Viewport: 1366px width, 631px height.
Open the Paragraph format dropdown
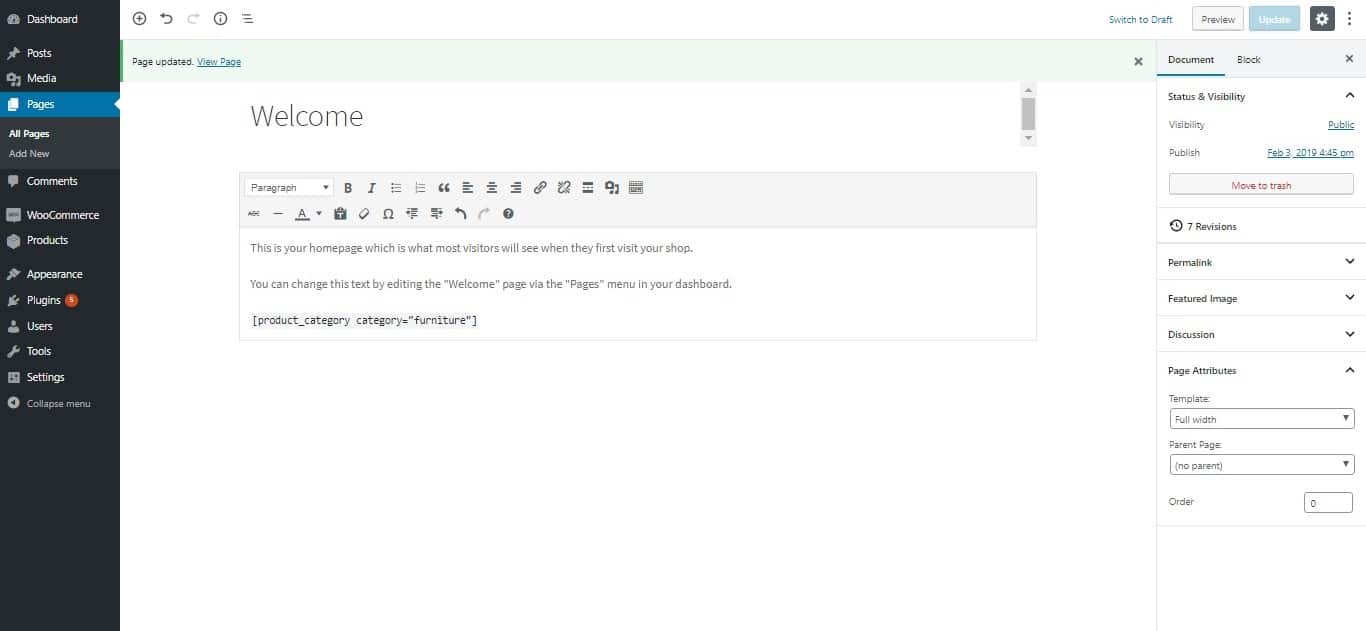pyautogui.click(x=289, y=187)
